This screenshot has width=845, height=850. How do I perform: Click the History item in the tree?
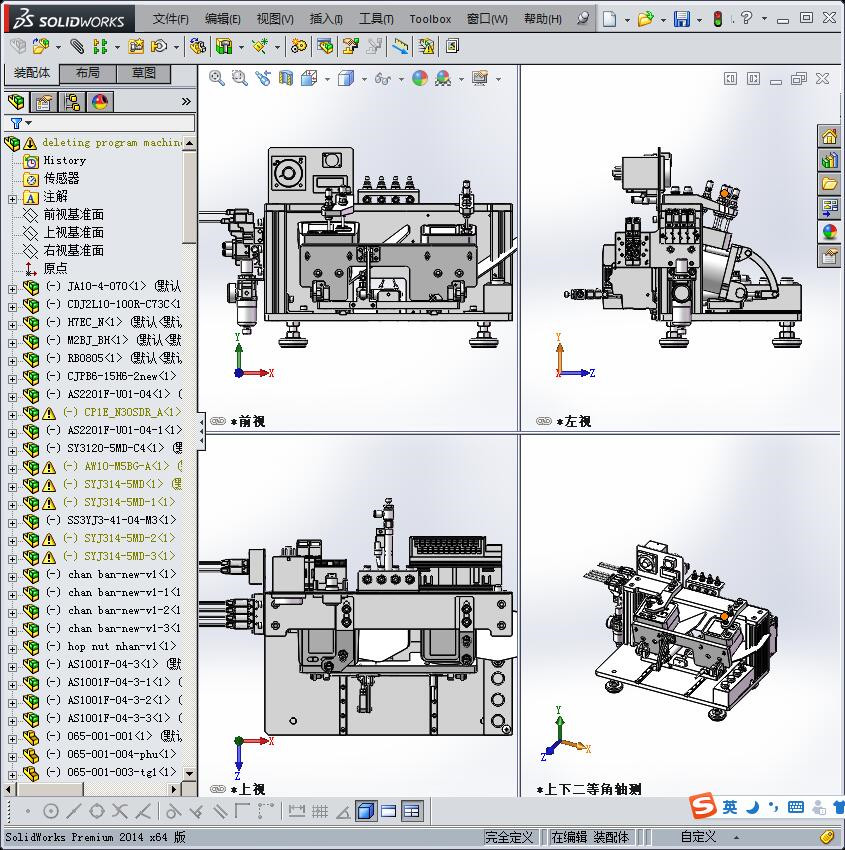pyautogui.click(x=64, y=161)
